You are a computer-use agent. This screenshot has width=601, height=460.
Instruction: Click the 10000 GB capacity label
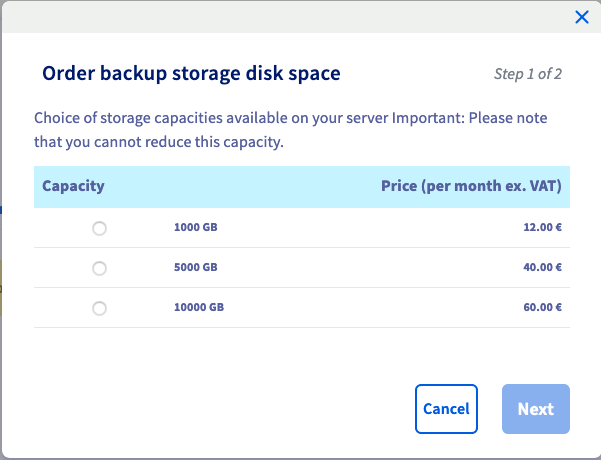pyautogui.click(x=198, y=308)
